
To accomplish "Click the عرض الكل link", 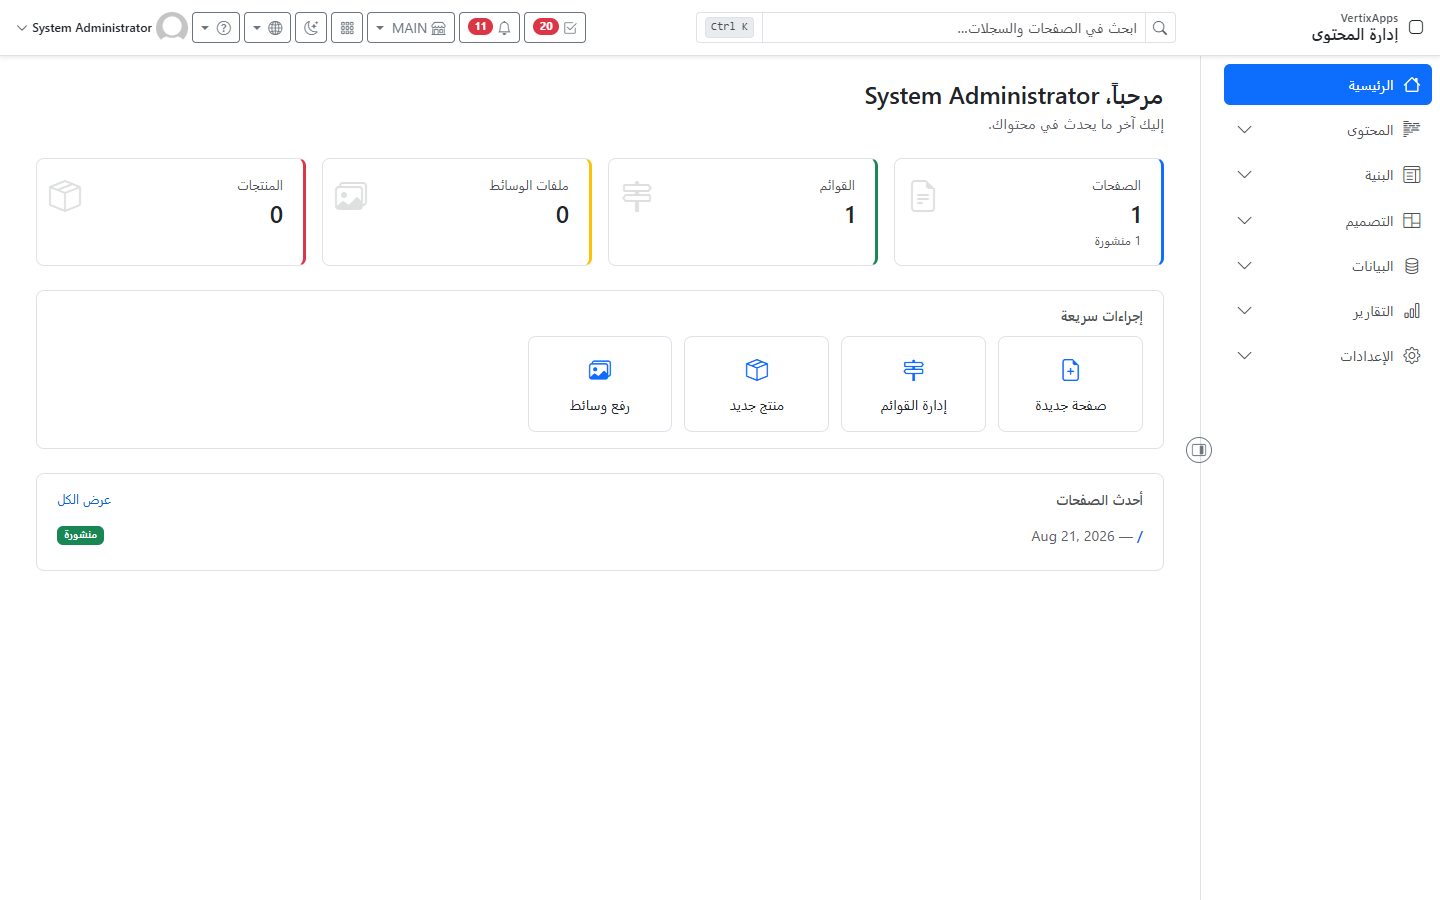I will (x=84, y=499).
